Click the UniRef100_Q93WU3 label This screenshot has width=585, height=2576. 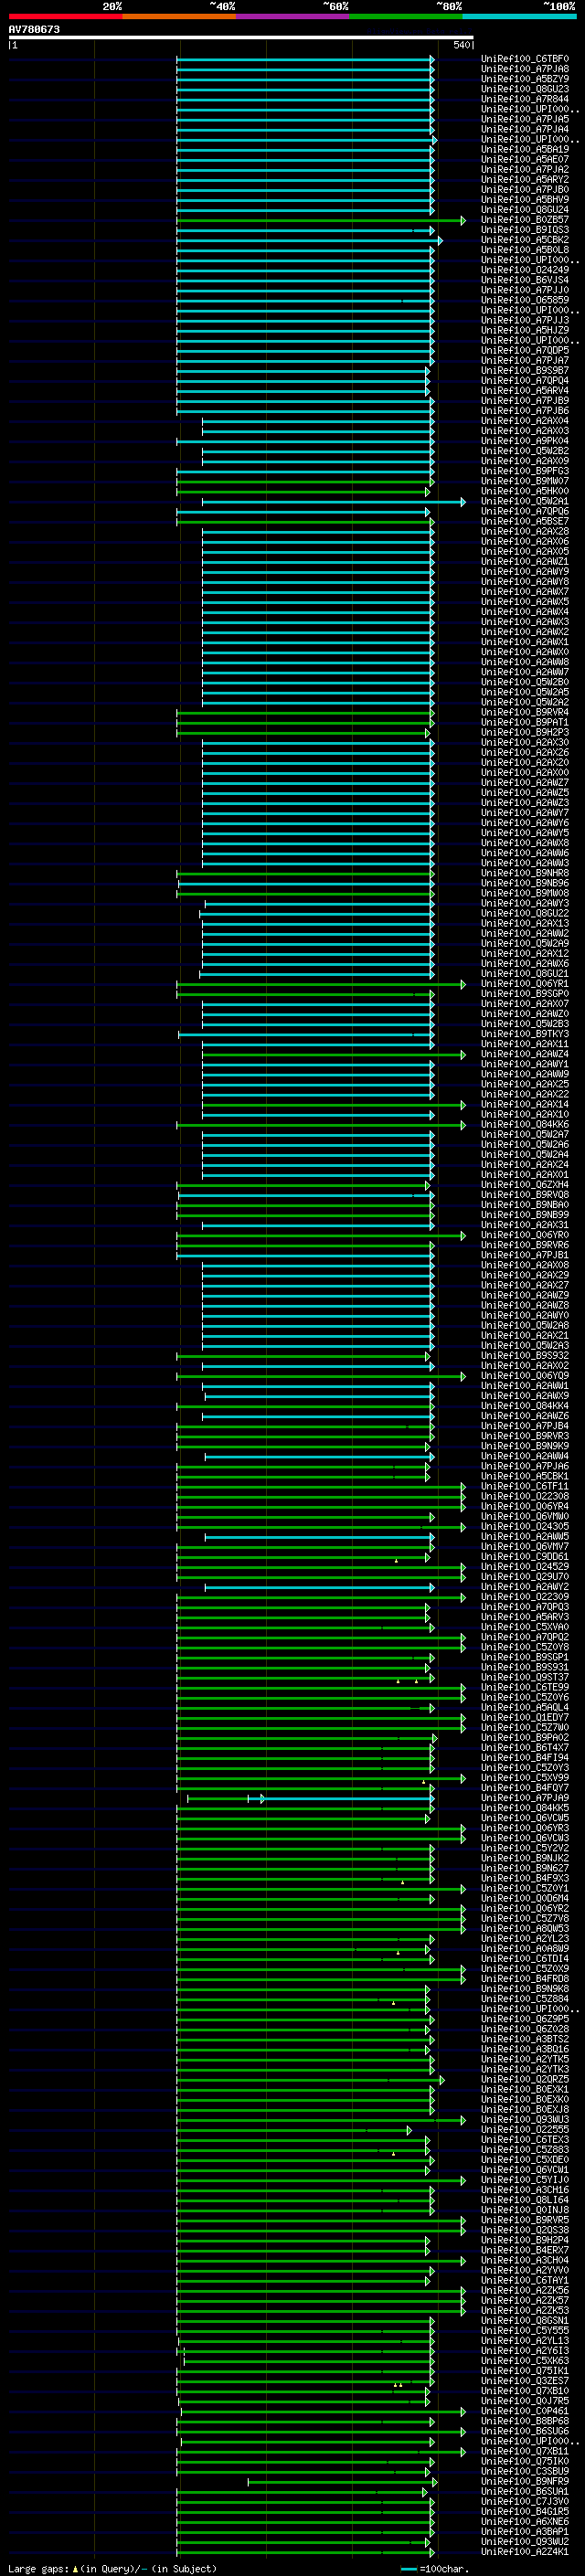click(x=525, y=2119)
